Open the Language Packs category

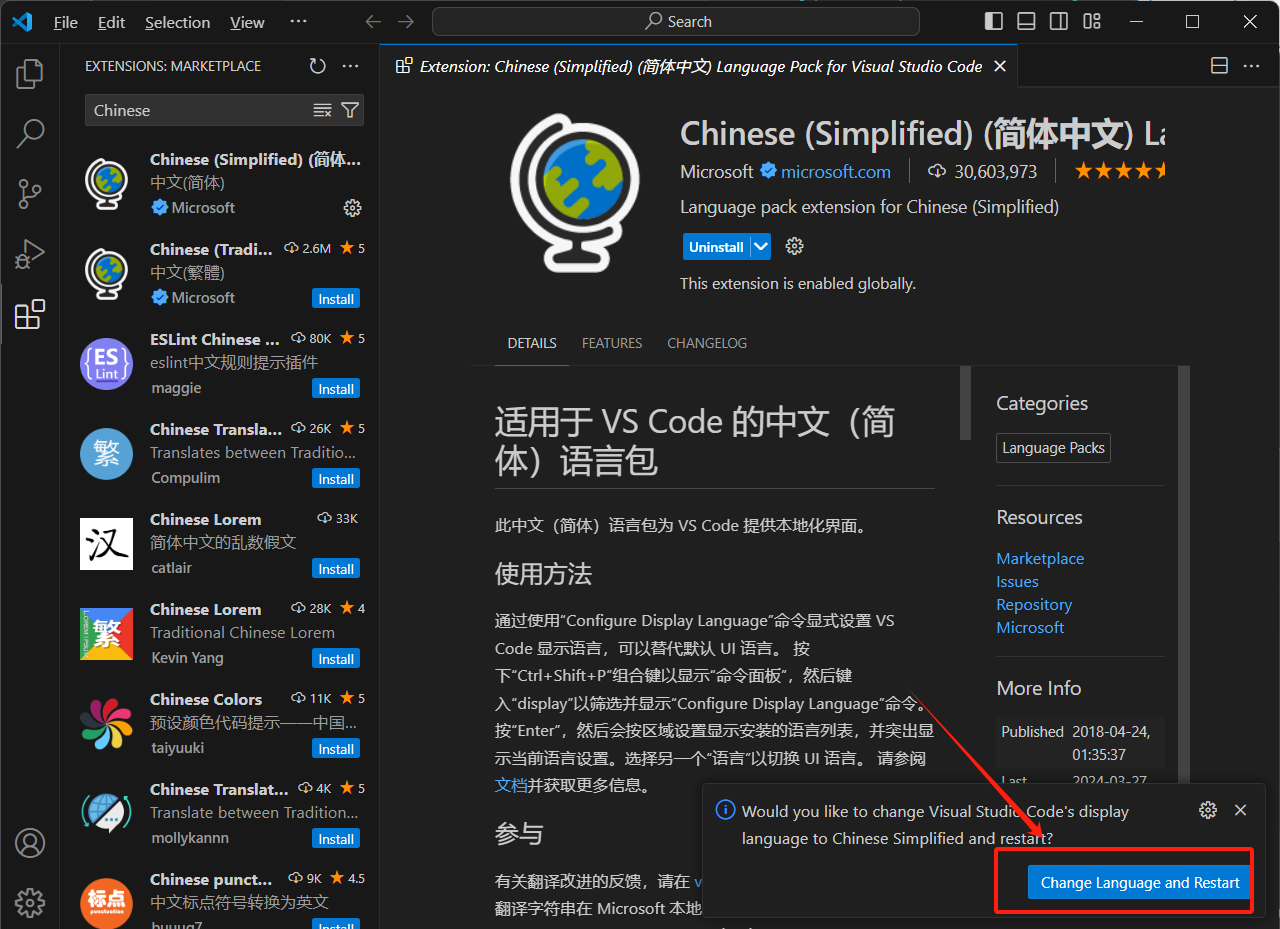pyautogui.click(x=1054, y=448)
